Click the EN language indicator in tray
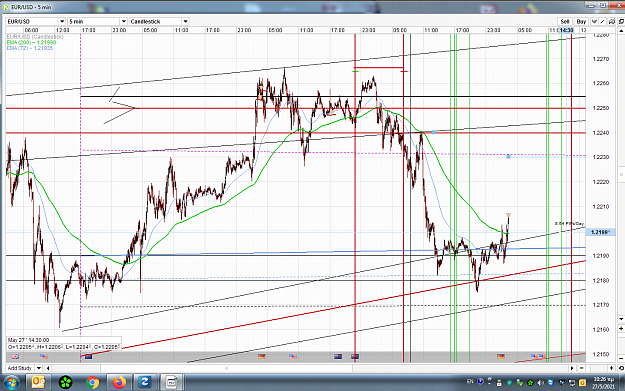This screenshot has width=625, height=391. click(x=470, y=382)
